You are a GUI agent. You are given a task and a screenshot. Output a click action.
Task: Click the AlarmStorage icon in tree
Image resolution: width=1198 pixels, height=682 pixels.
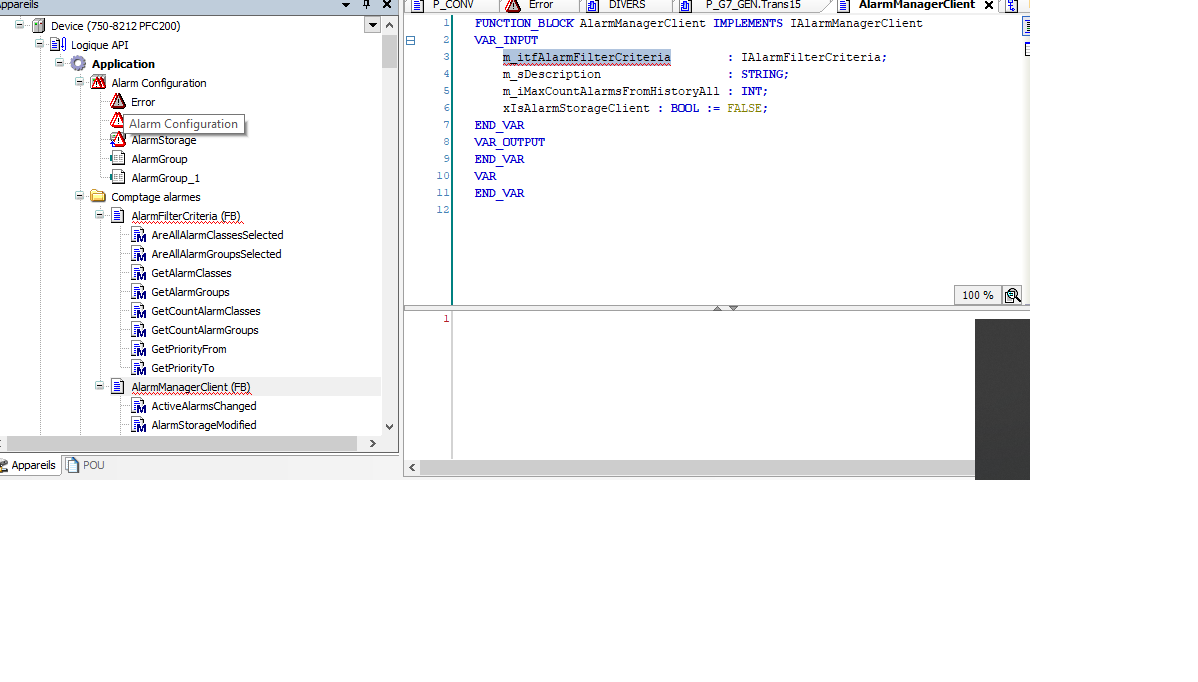pos(118,140)
